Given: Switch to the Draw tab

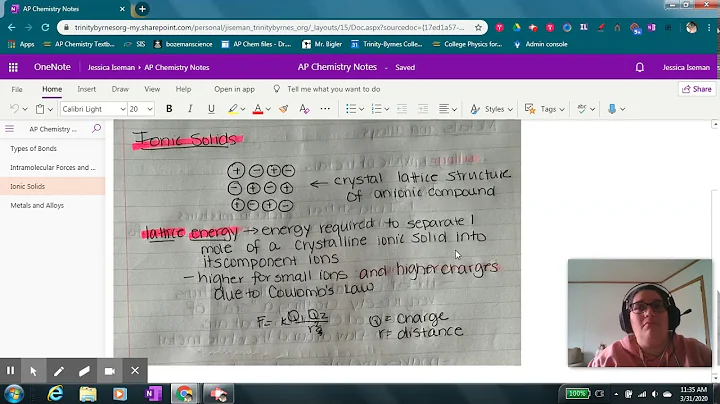Looking at the screenshot, I should (x=120, y=89).
